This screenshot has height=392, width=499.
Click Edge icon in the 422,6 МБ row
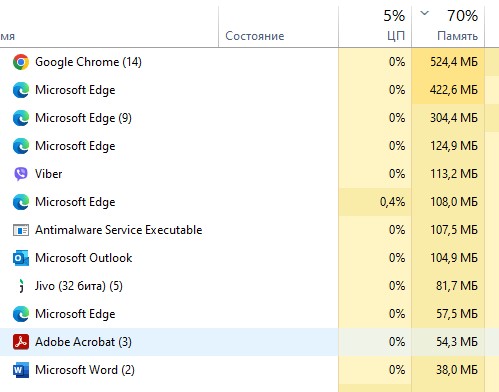(x=21, y=90)
